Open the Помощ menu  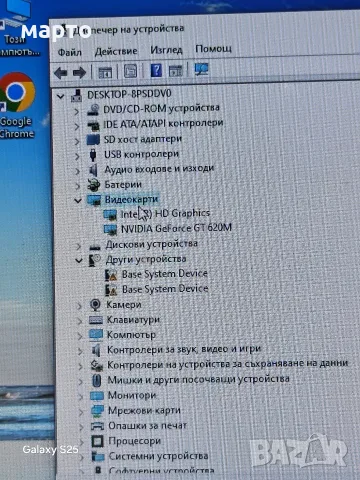[x=213, y=49]
